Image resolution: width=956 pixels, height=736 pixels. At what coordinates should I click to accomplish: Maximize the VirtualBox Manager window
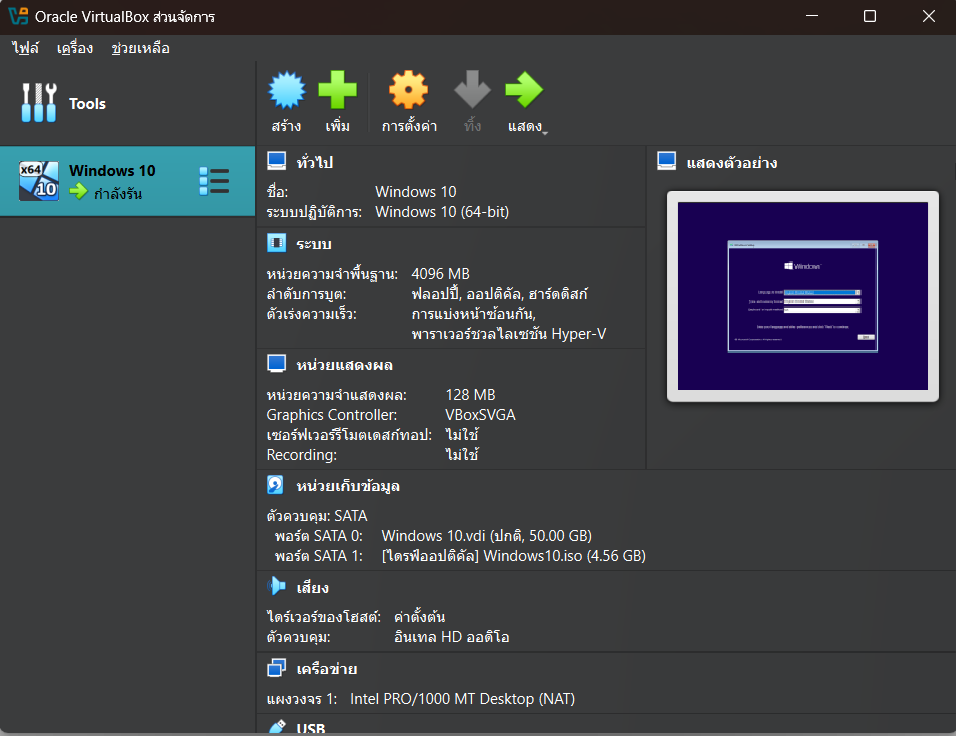coord(870,16)
